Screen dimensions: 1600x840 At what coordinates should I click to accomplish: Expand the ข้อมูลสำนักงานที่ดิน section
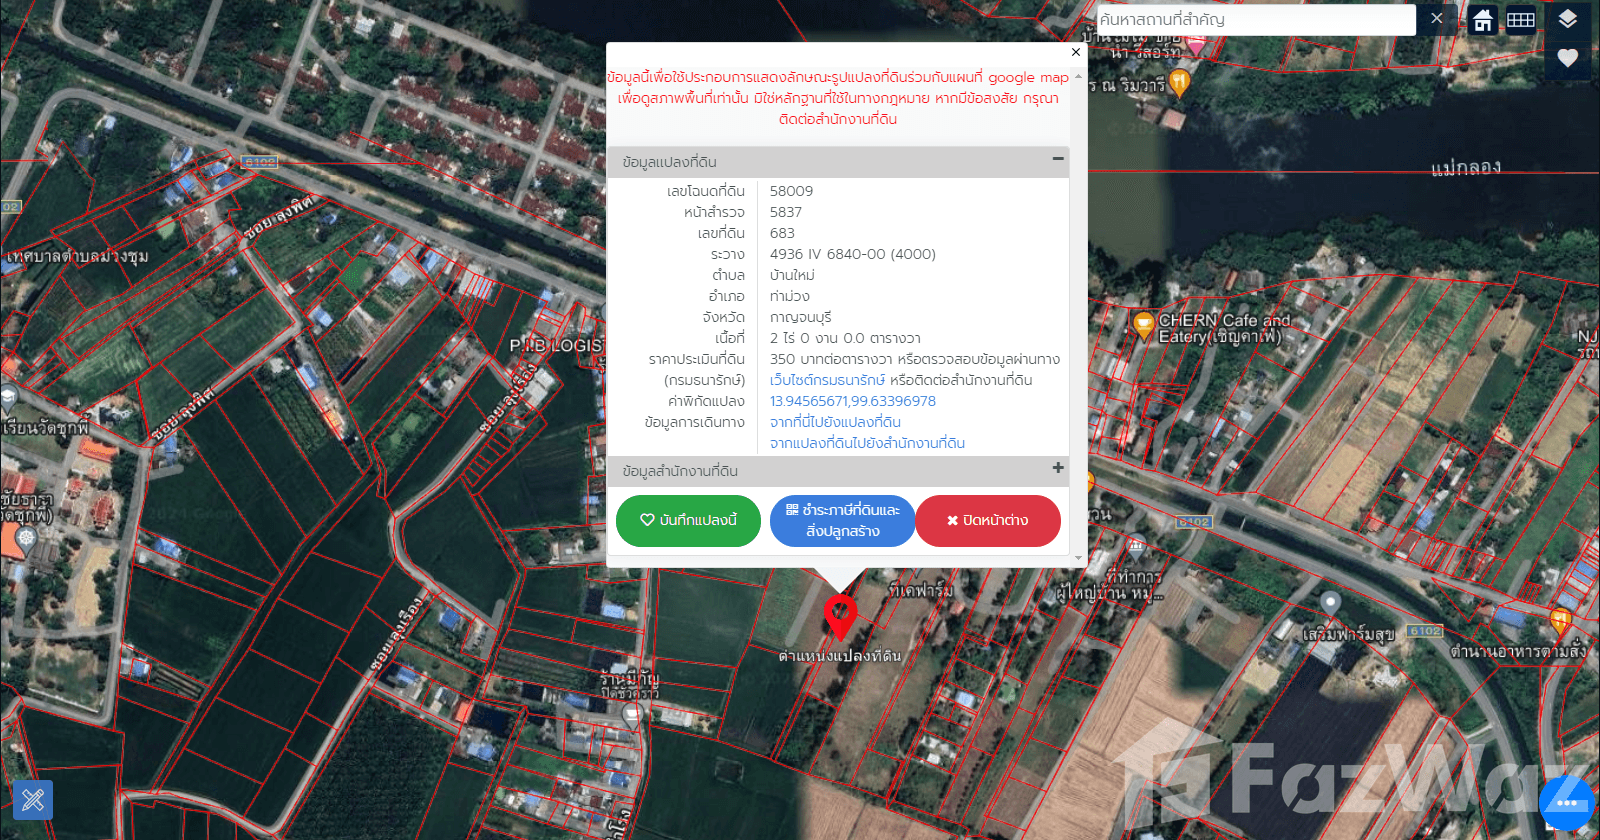[1057, 468]
